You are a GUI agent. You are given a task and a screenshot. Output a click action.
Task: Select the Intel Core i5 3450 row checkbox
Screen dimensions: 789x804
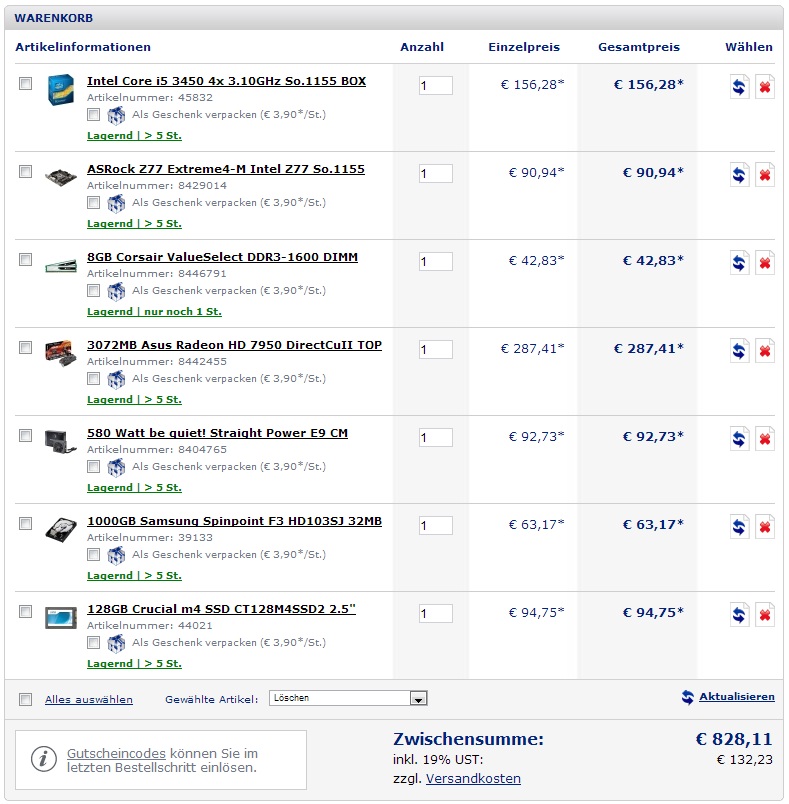coord(25,84)
